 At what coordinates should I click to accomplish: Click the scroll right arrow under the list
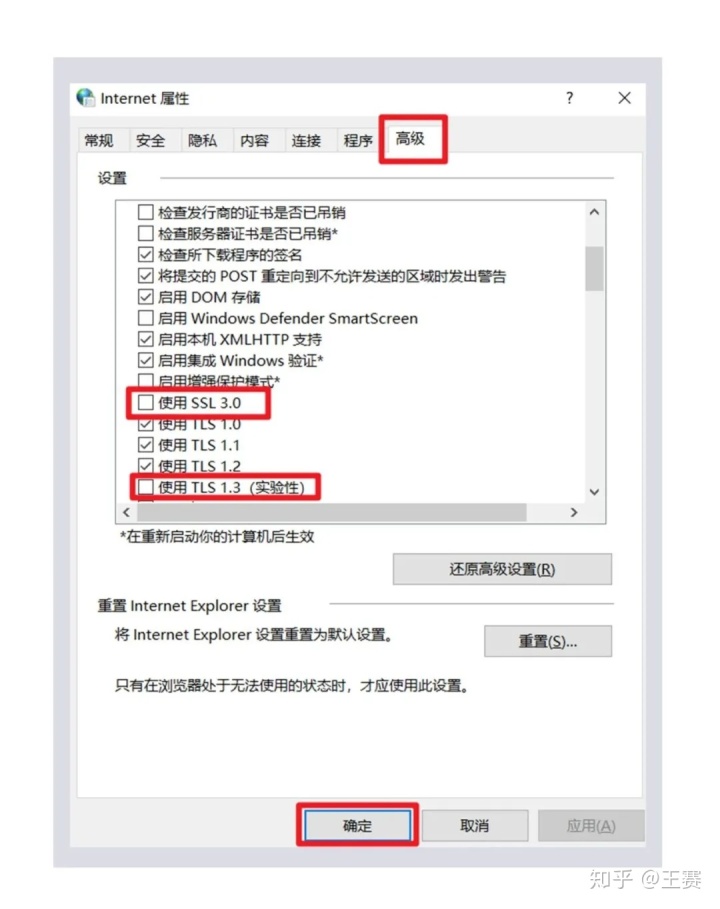[574, 512]
